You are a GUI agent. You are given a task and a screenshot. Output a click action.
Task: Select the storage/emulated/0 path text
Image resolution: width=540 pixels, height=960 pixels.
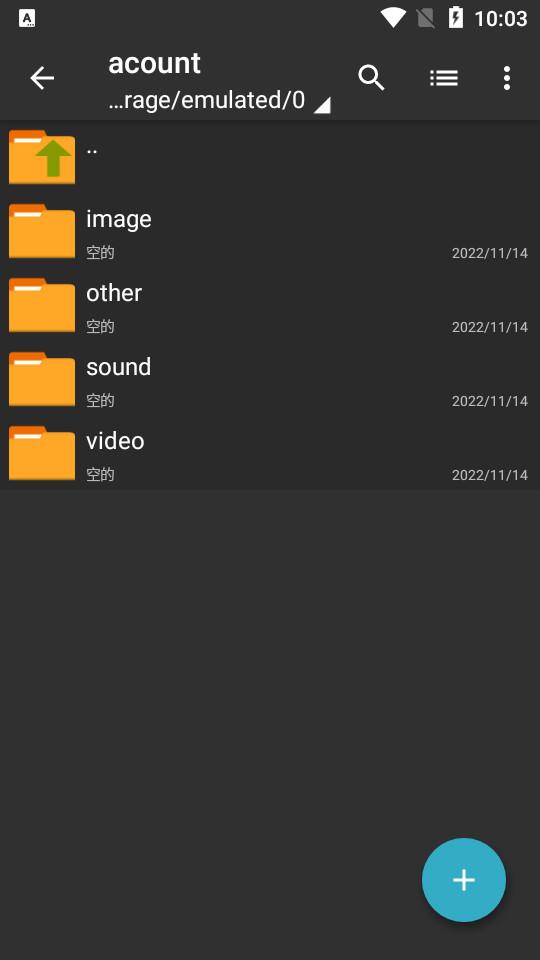(x=206, y=100)
